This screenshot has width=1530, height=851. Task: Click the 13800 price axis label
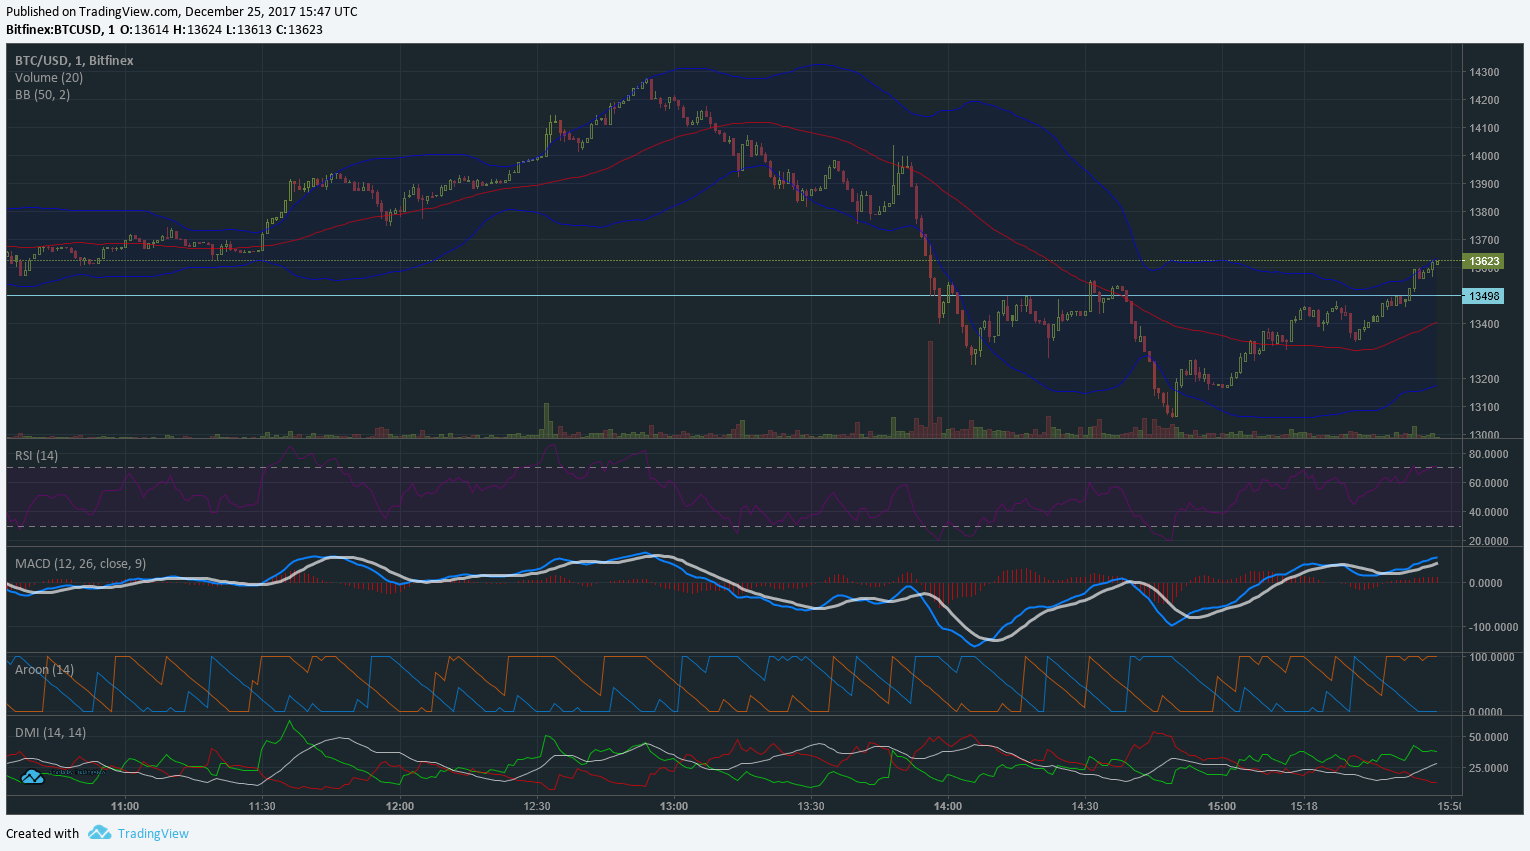coord(1484,212)
